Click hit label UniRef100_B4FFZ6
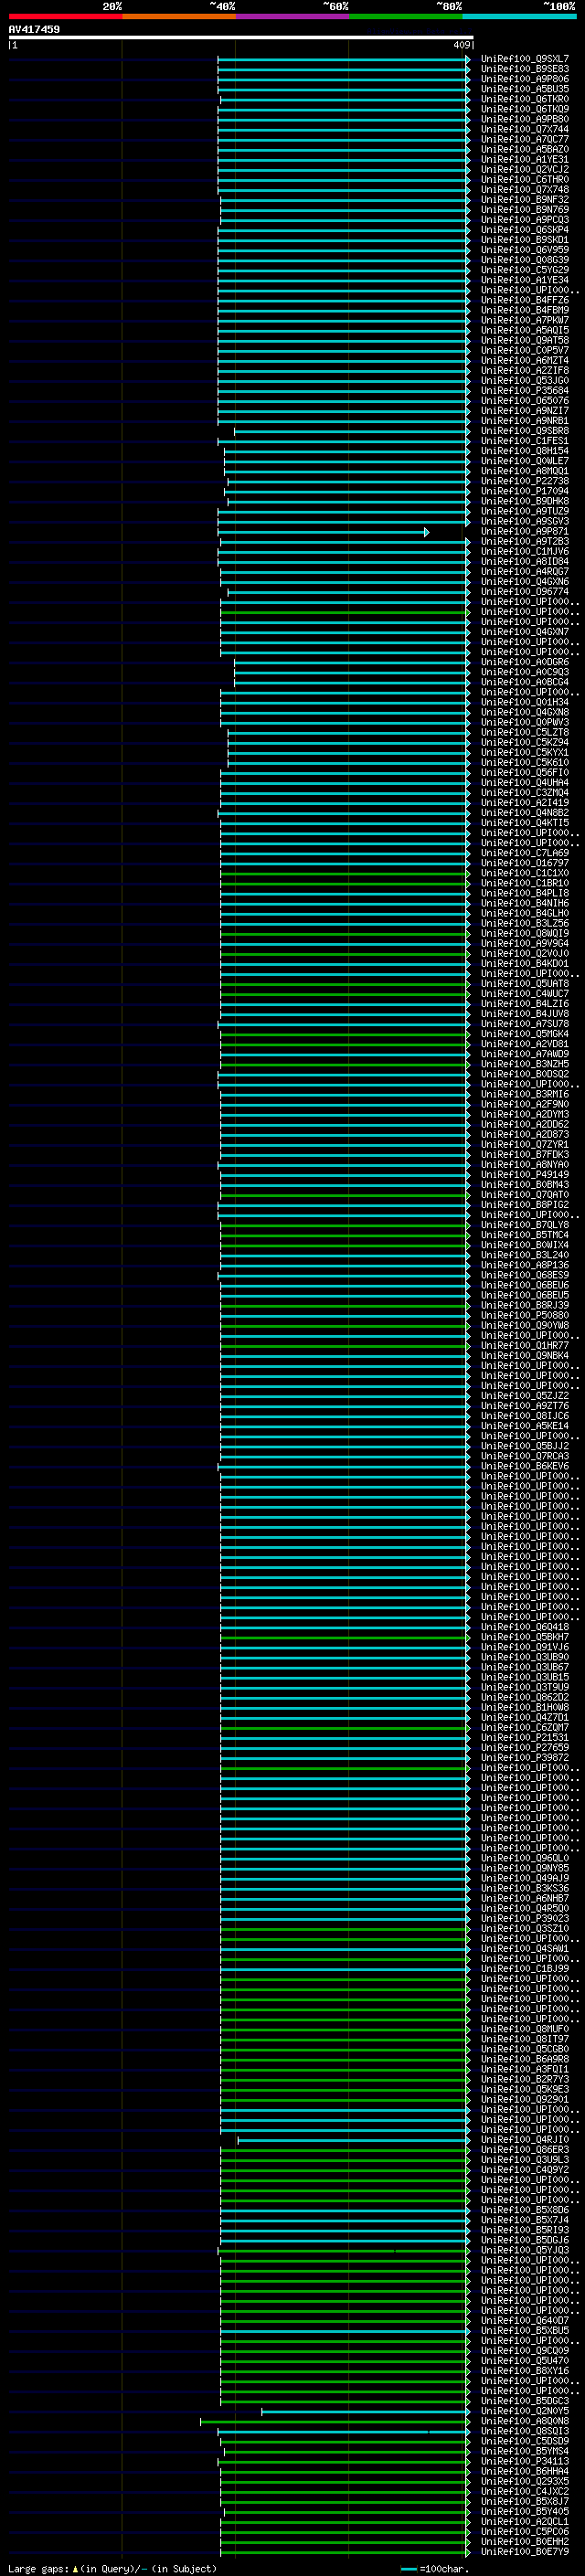Screen dimensions: 585x2576 pos(525,300)
